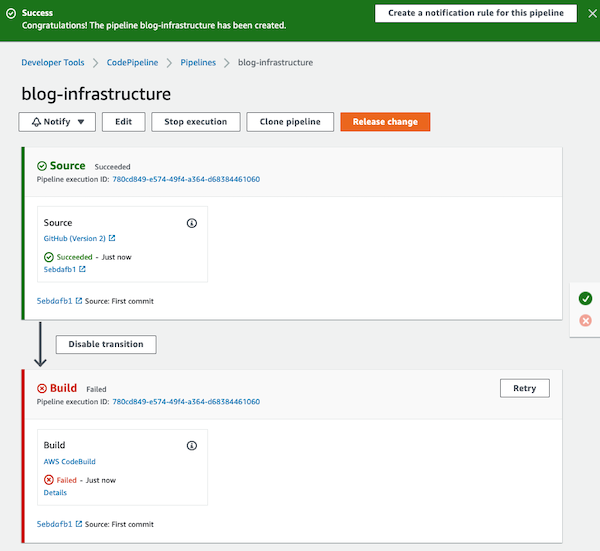Click the success checkmark icon in the green banner
Image resolution: width=600 pixels, height=551 pixels.
pyautogui.click(x=11, y=13)
